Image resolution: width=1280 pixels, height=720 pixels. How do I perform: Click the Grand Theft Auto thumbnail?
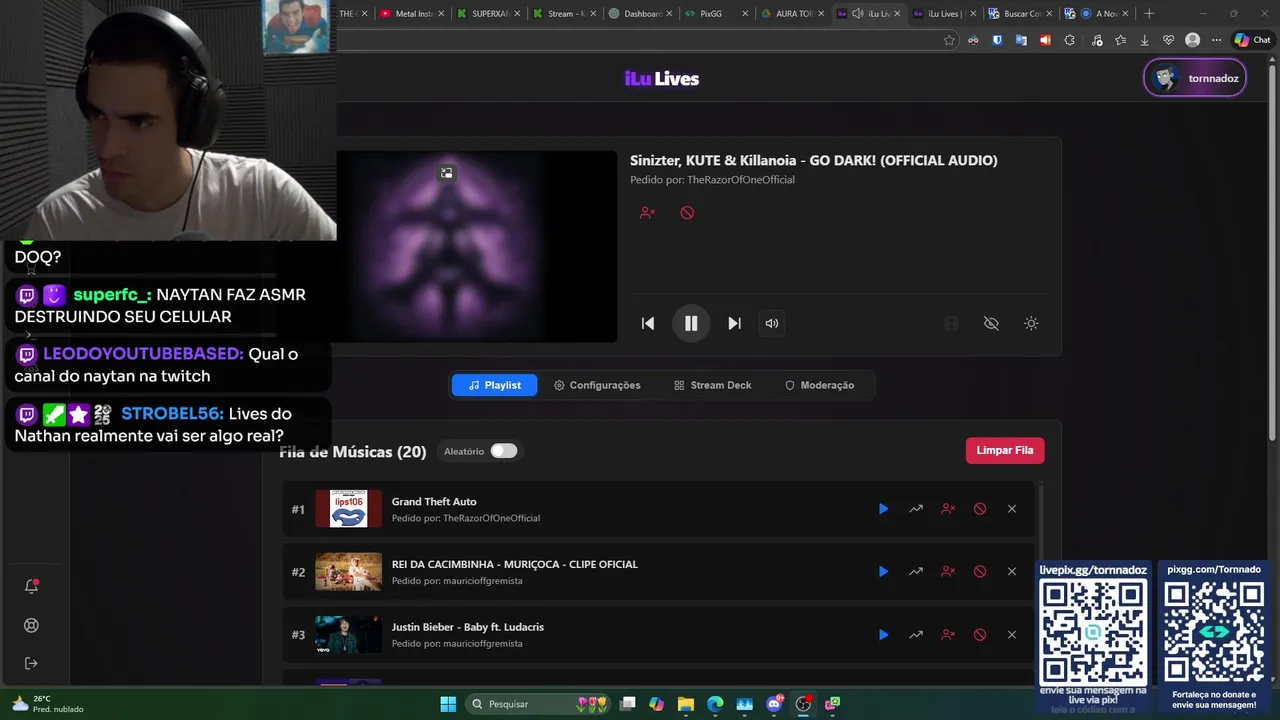pos(348,509)
